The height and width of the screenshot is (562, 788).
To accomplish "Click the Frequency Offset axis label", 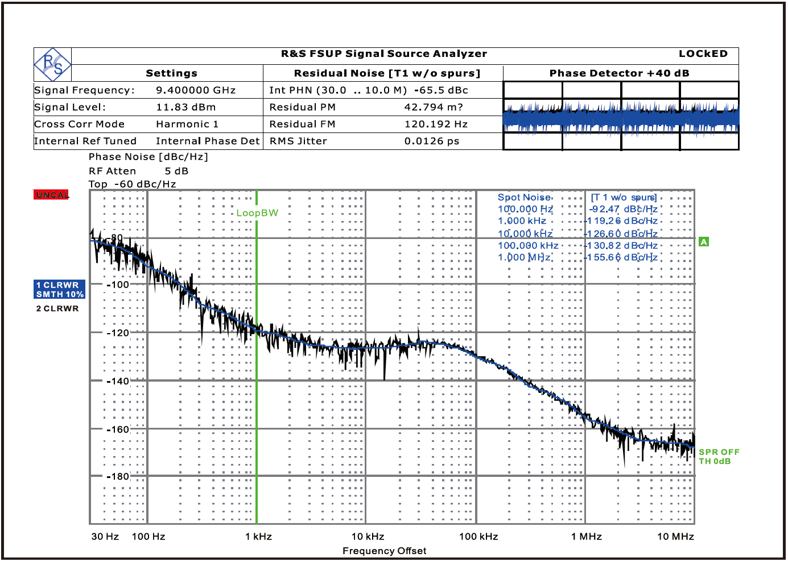I will pyautogui.click(x=384, y=551).
